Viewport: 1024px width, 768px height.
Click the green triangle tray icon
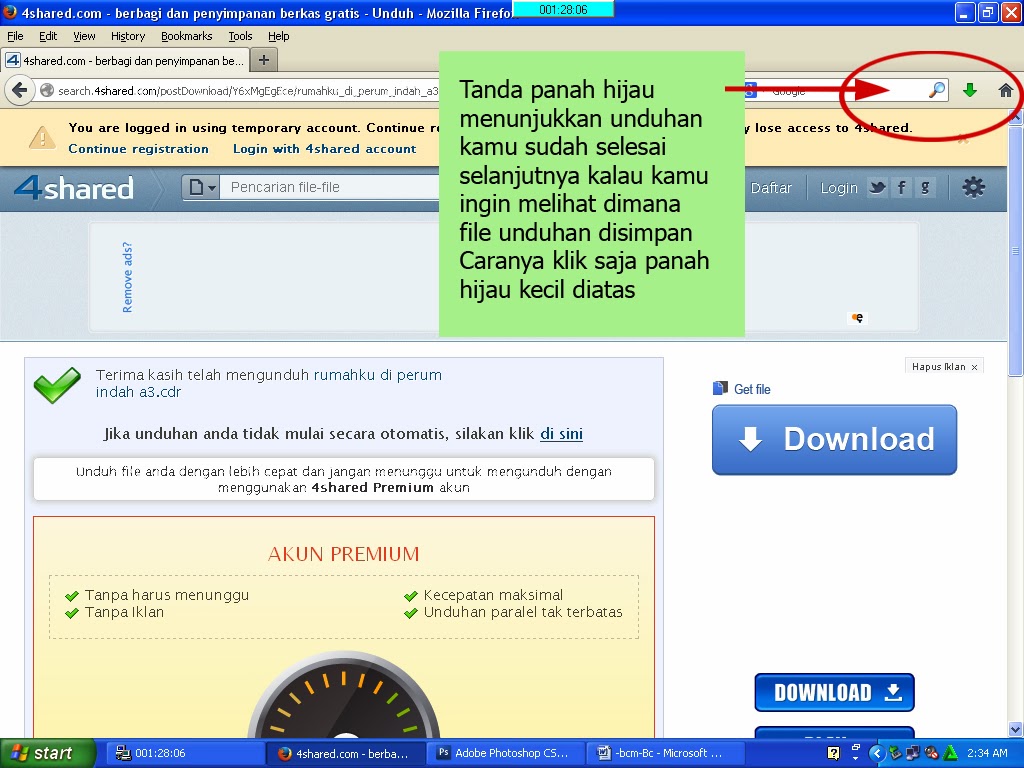[x=951, y=753]
